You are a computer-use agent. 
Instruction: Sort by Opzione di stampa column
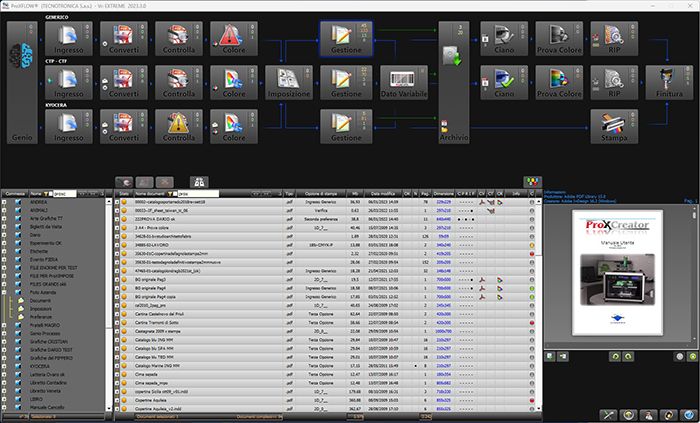[x=321, y=194]
